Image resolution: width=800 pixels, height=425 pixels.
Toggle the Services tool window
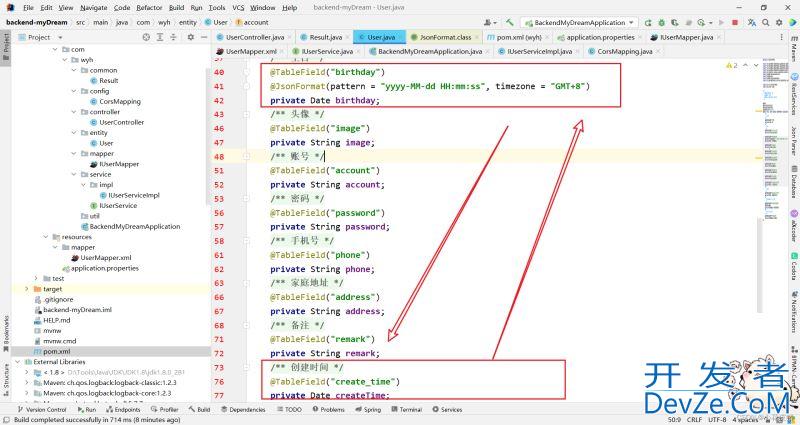click(447, 409)
